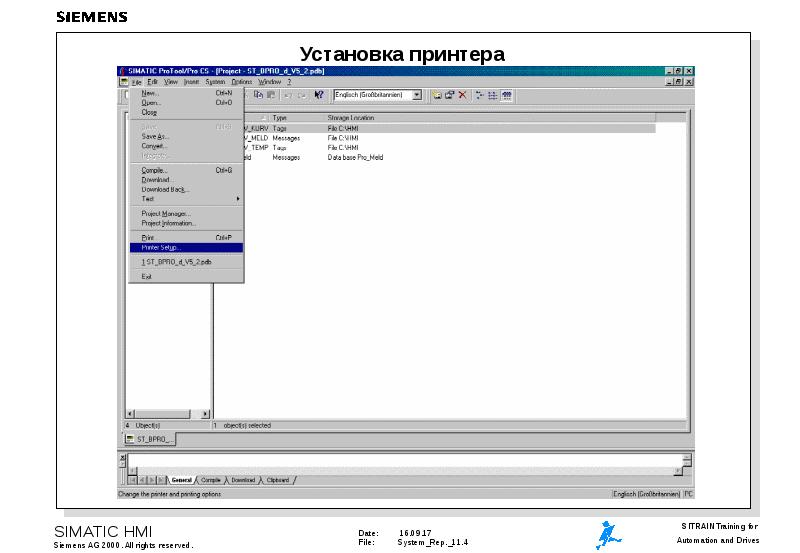Switch to details list view icon
The height and width of the screenshot is (553, 800).
493,95
